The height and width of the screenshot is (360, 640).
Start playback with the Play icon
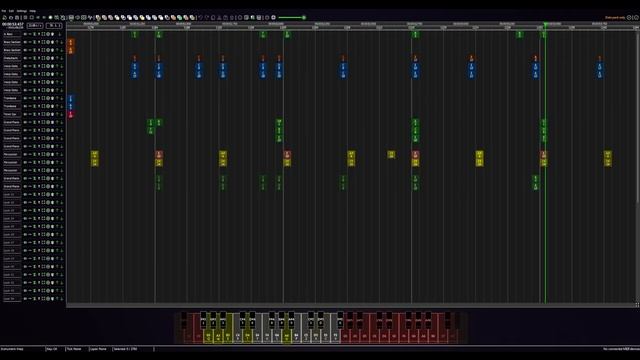tap(25, 18)
